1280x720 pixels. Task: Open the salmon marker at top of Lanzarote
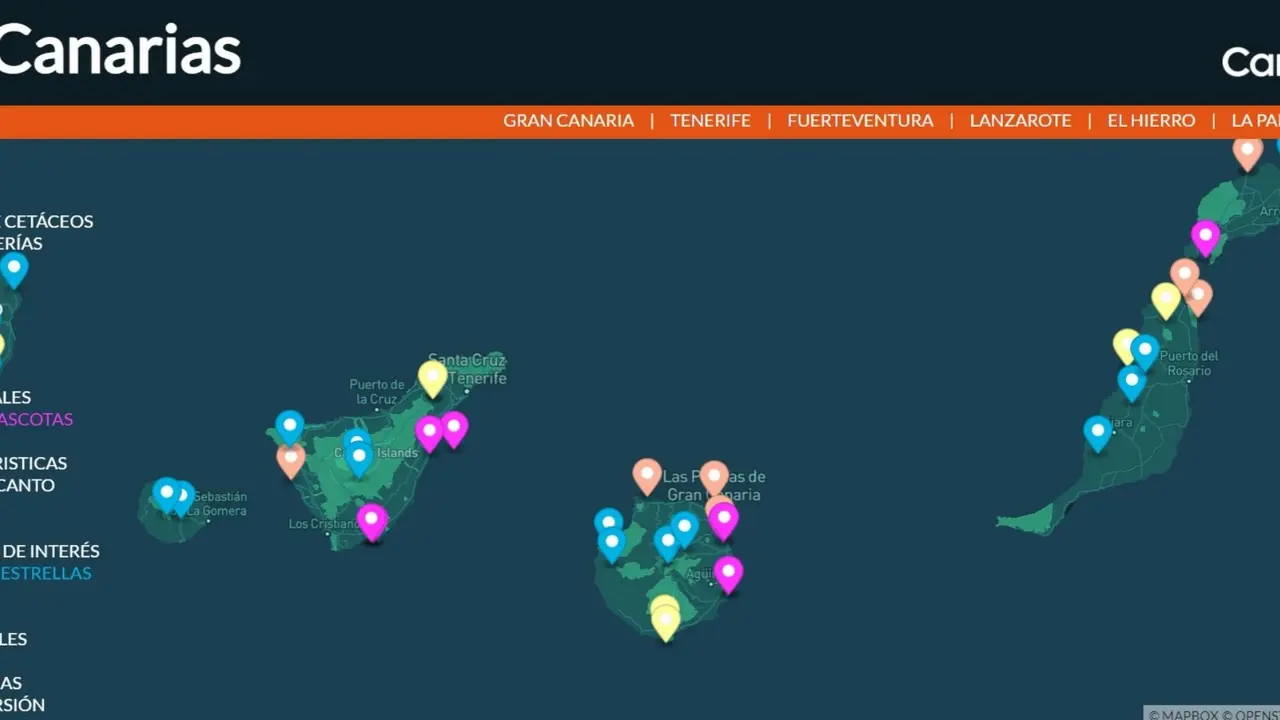[x=1247, y=153]
